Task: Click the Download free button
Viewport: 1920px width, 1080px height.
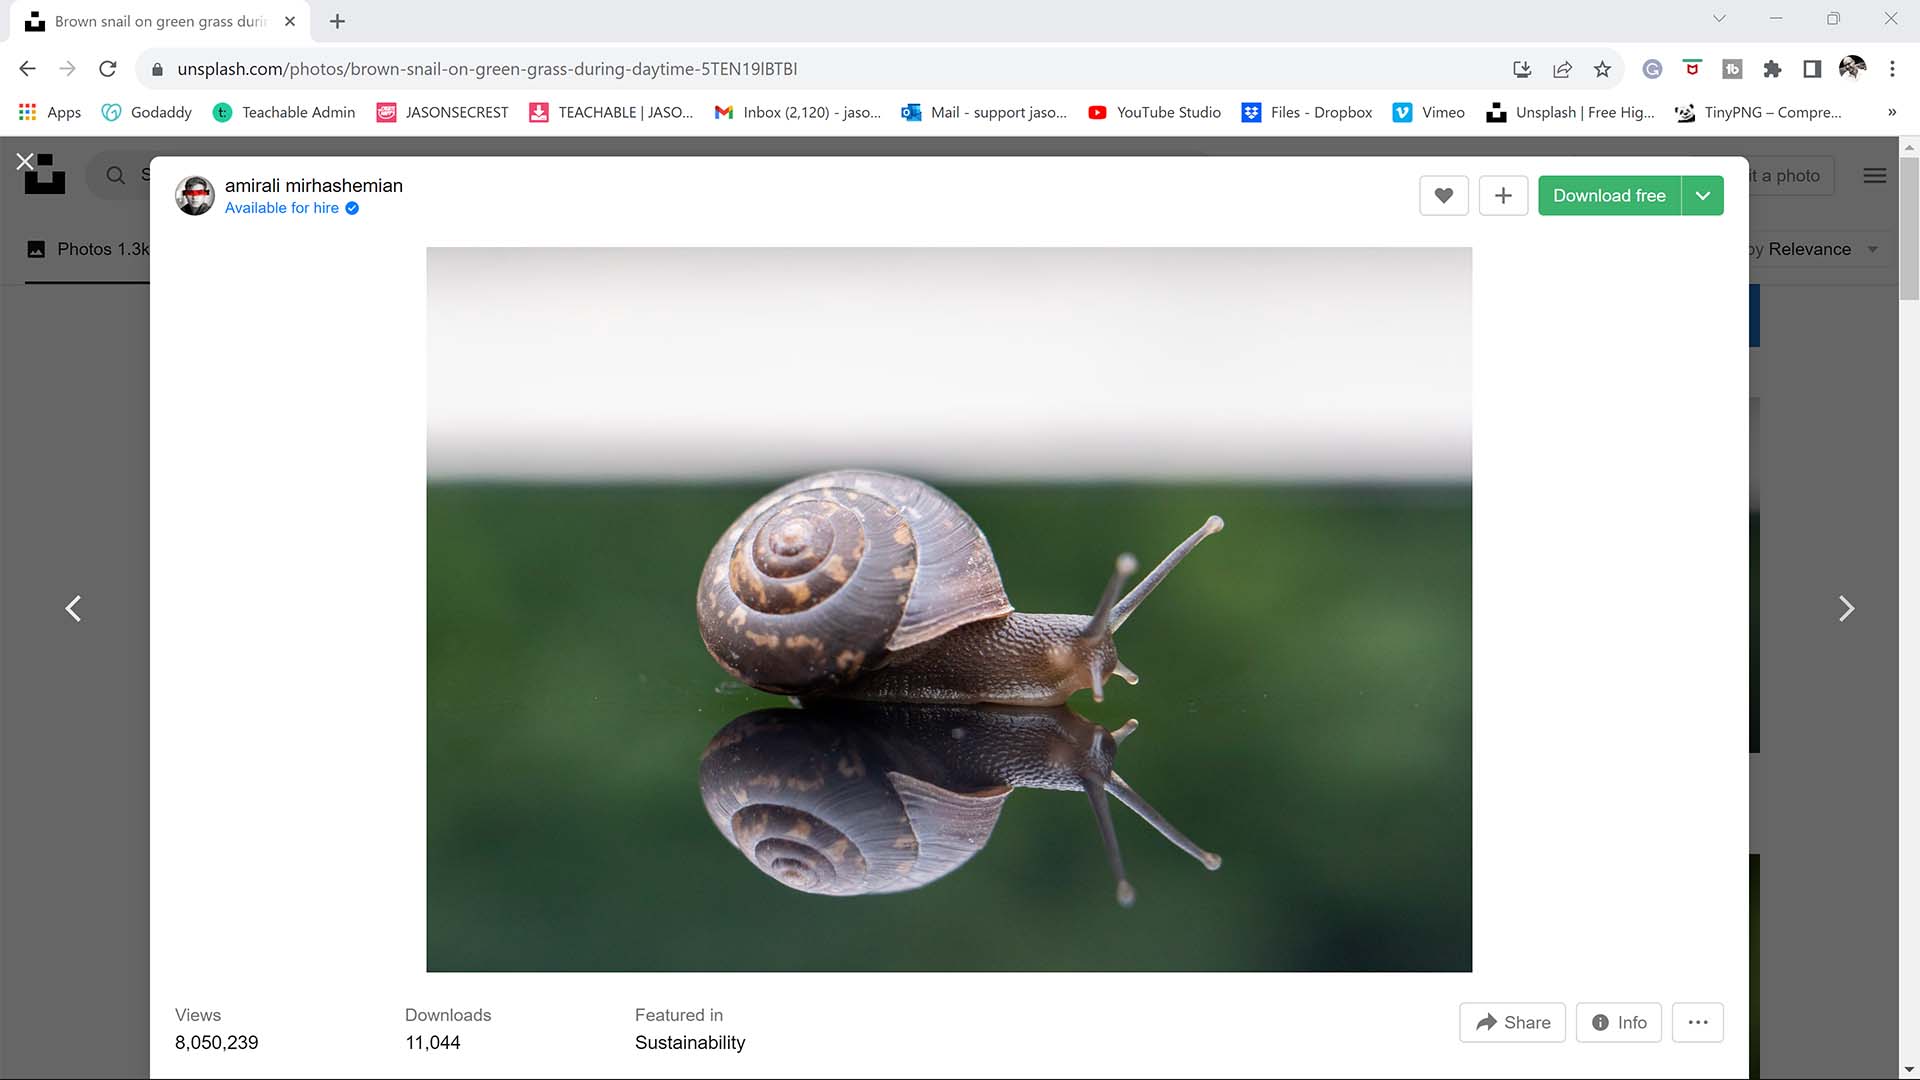Action: (1609, 196)
